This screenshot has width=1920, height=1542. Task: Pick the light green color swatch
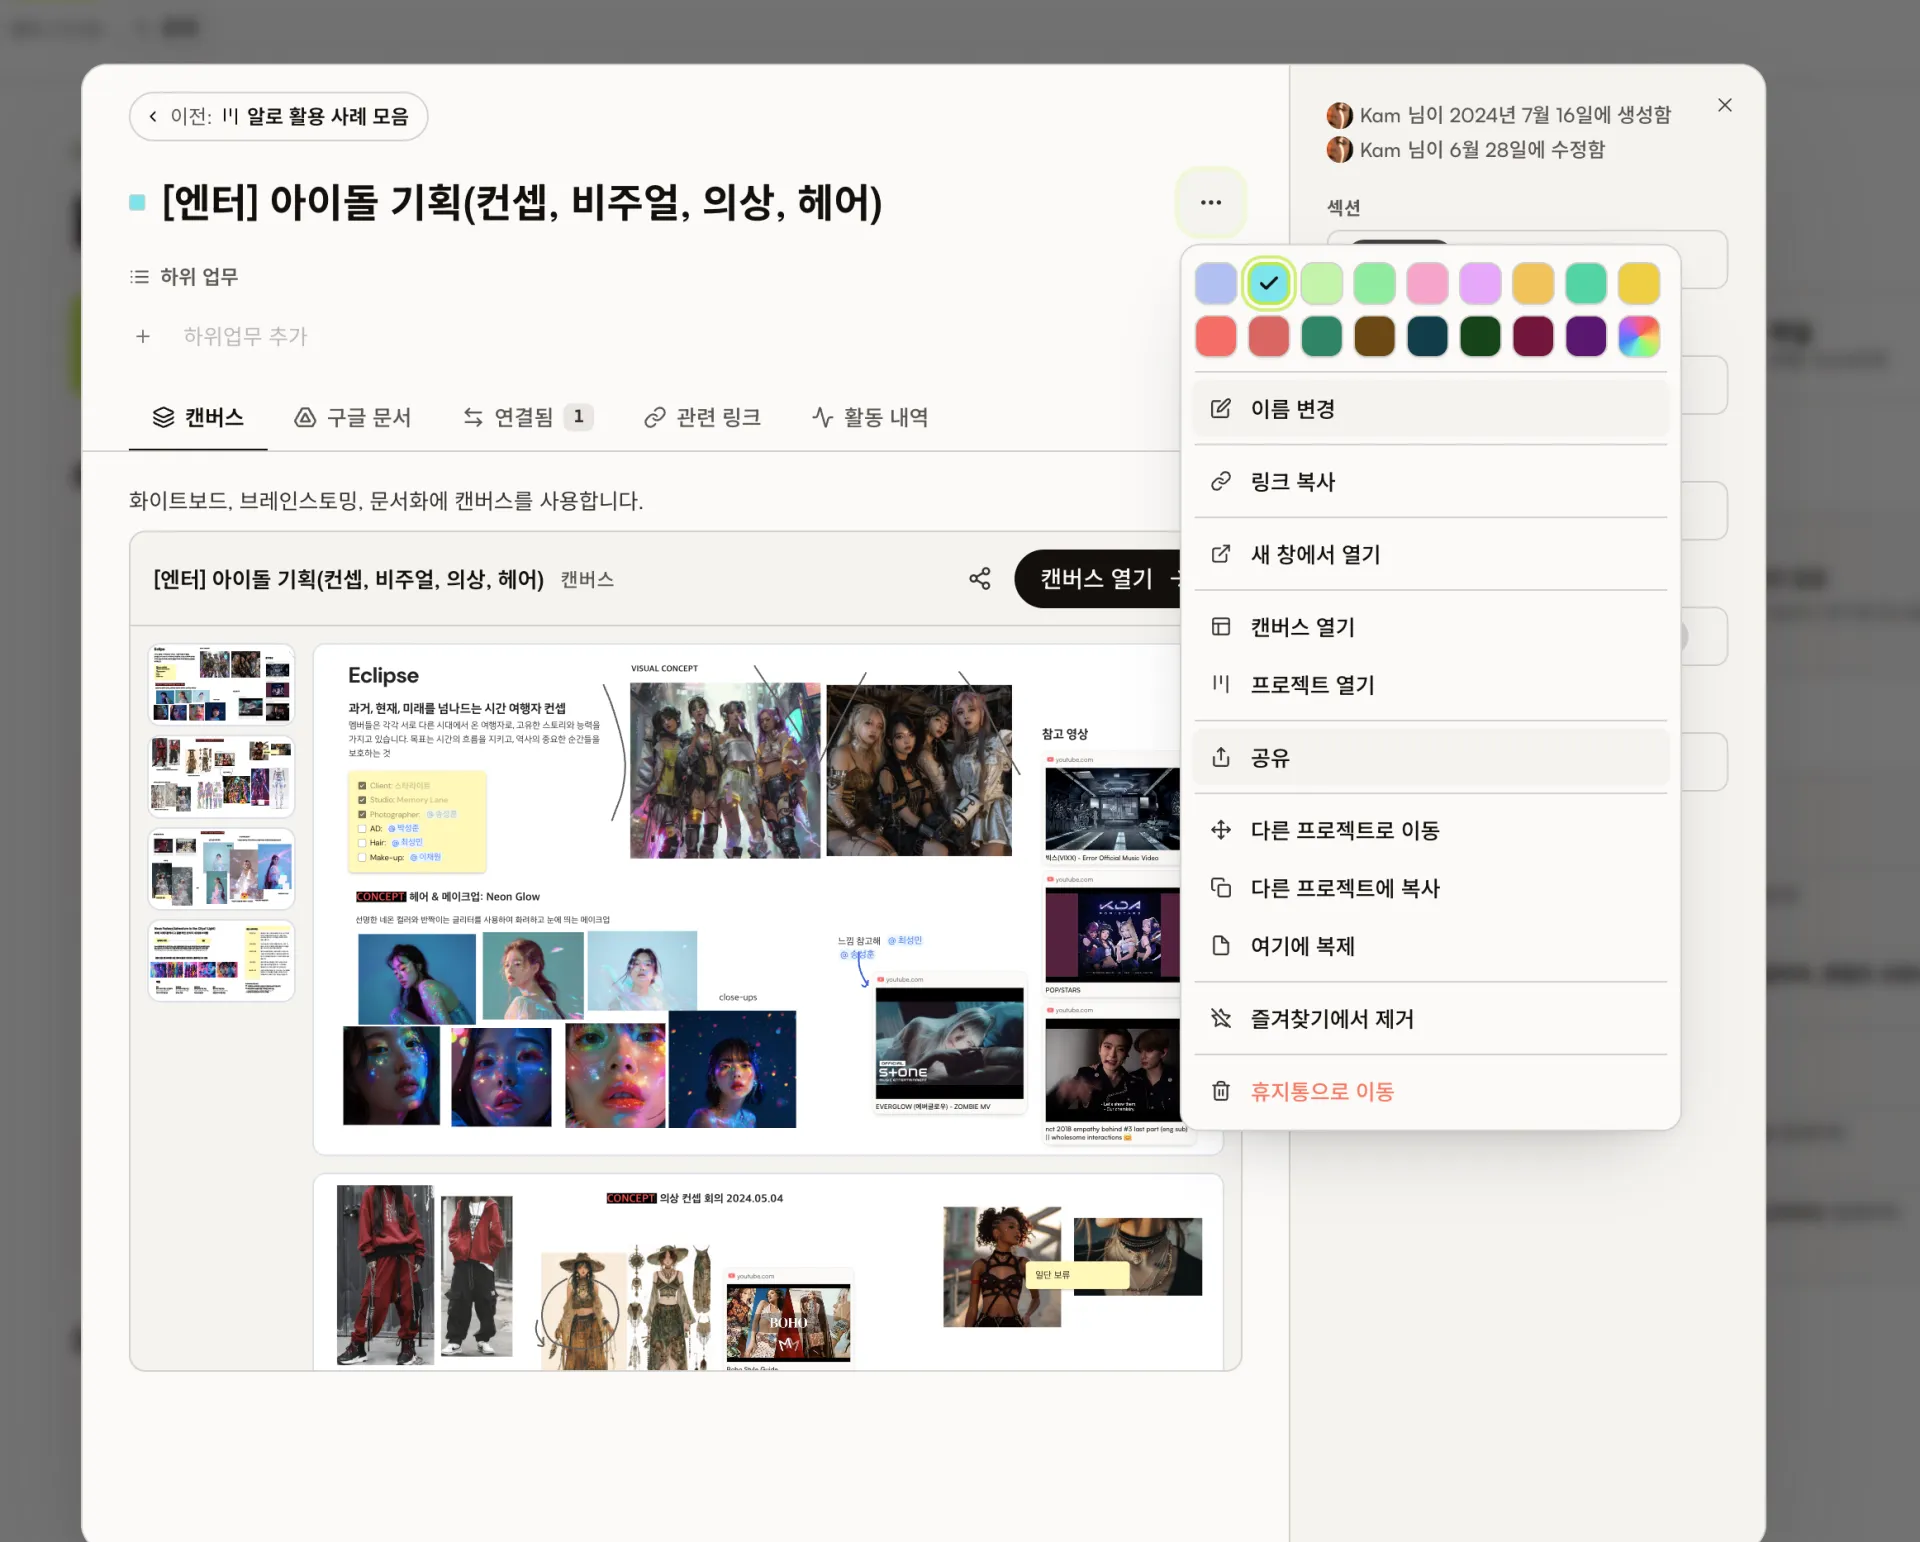point(1321,283)
